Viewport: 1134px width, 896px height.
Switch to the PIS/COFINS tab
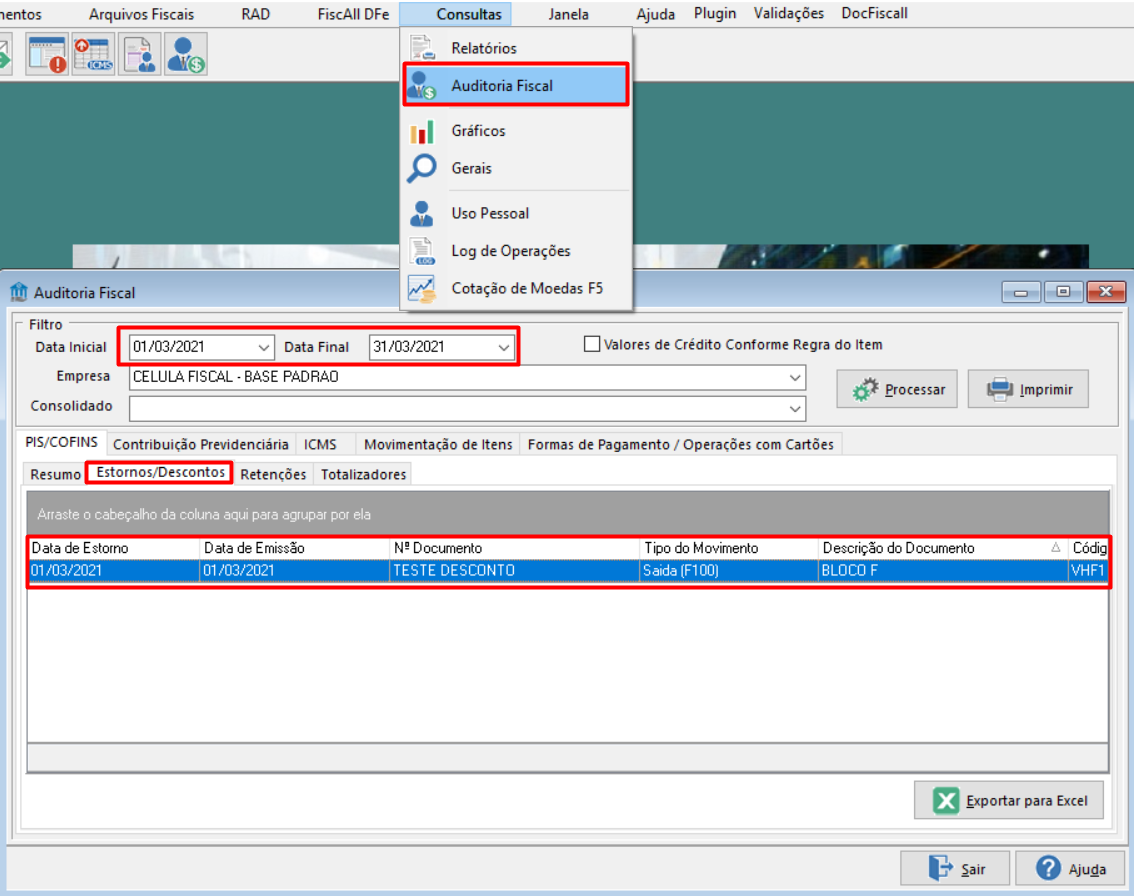(x=61, y=442)
